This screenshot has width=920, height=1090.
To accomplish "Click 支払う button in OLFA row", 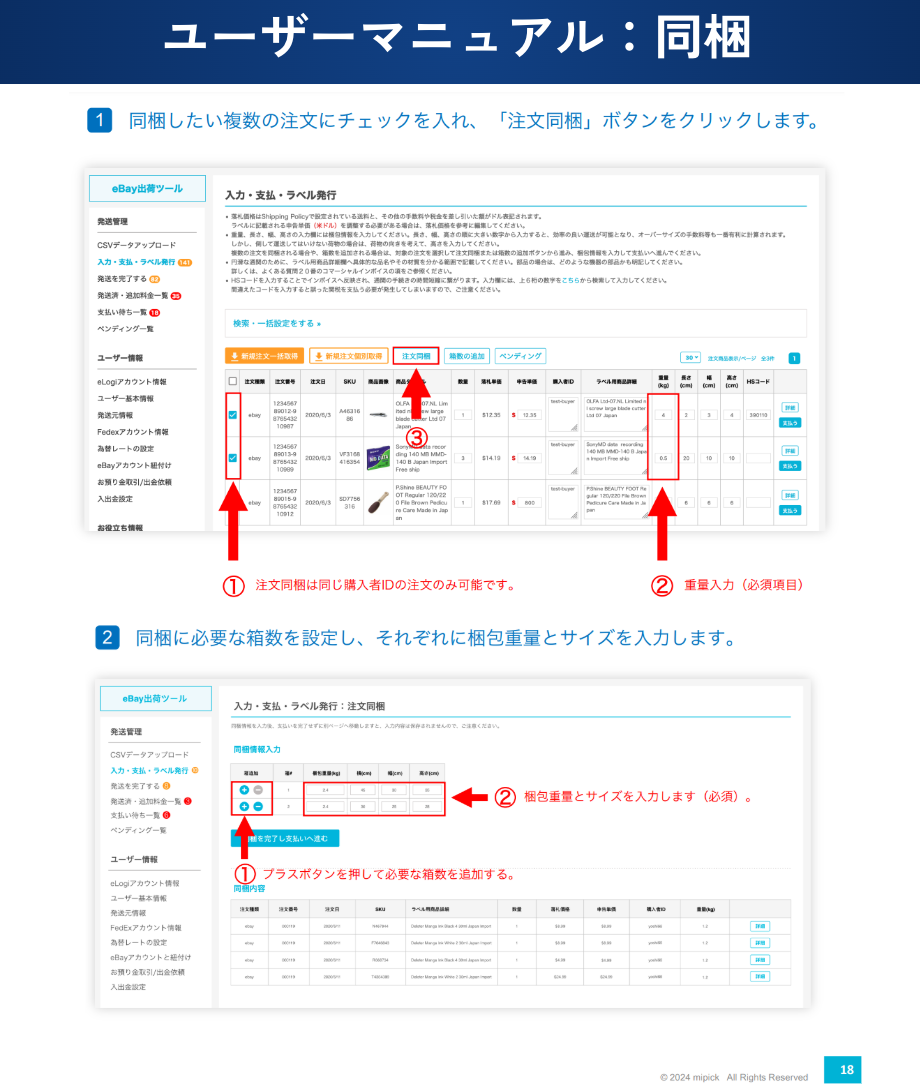I will pyautogui.click(x=790, y=423).
